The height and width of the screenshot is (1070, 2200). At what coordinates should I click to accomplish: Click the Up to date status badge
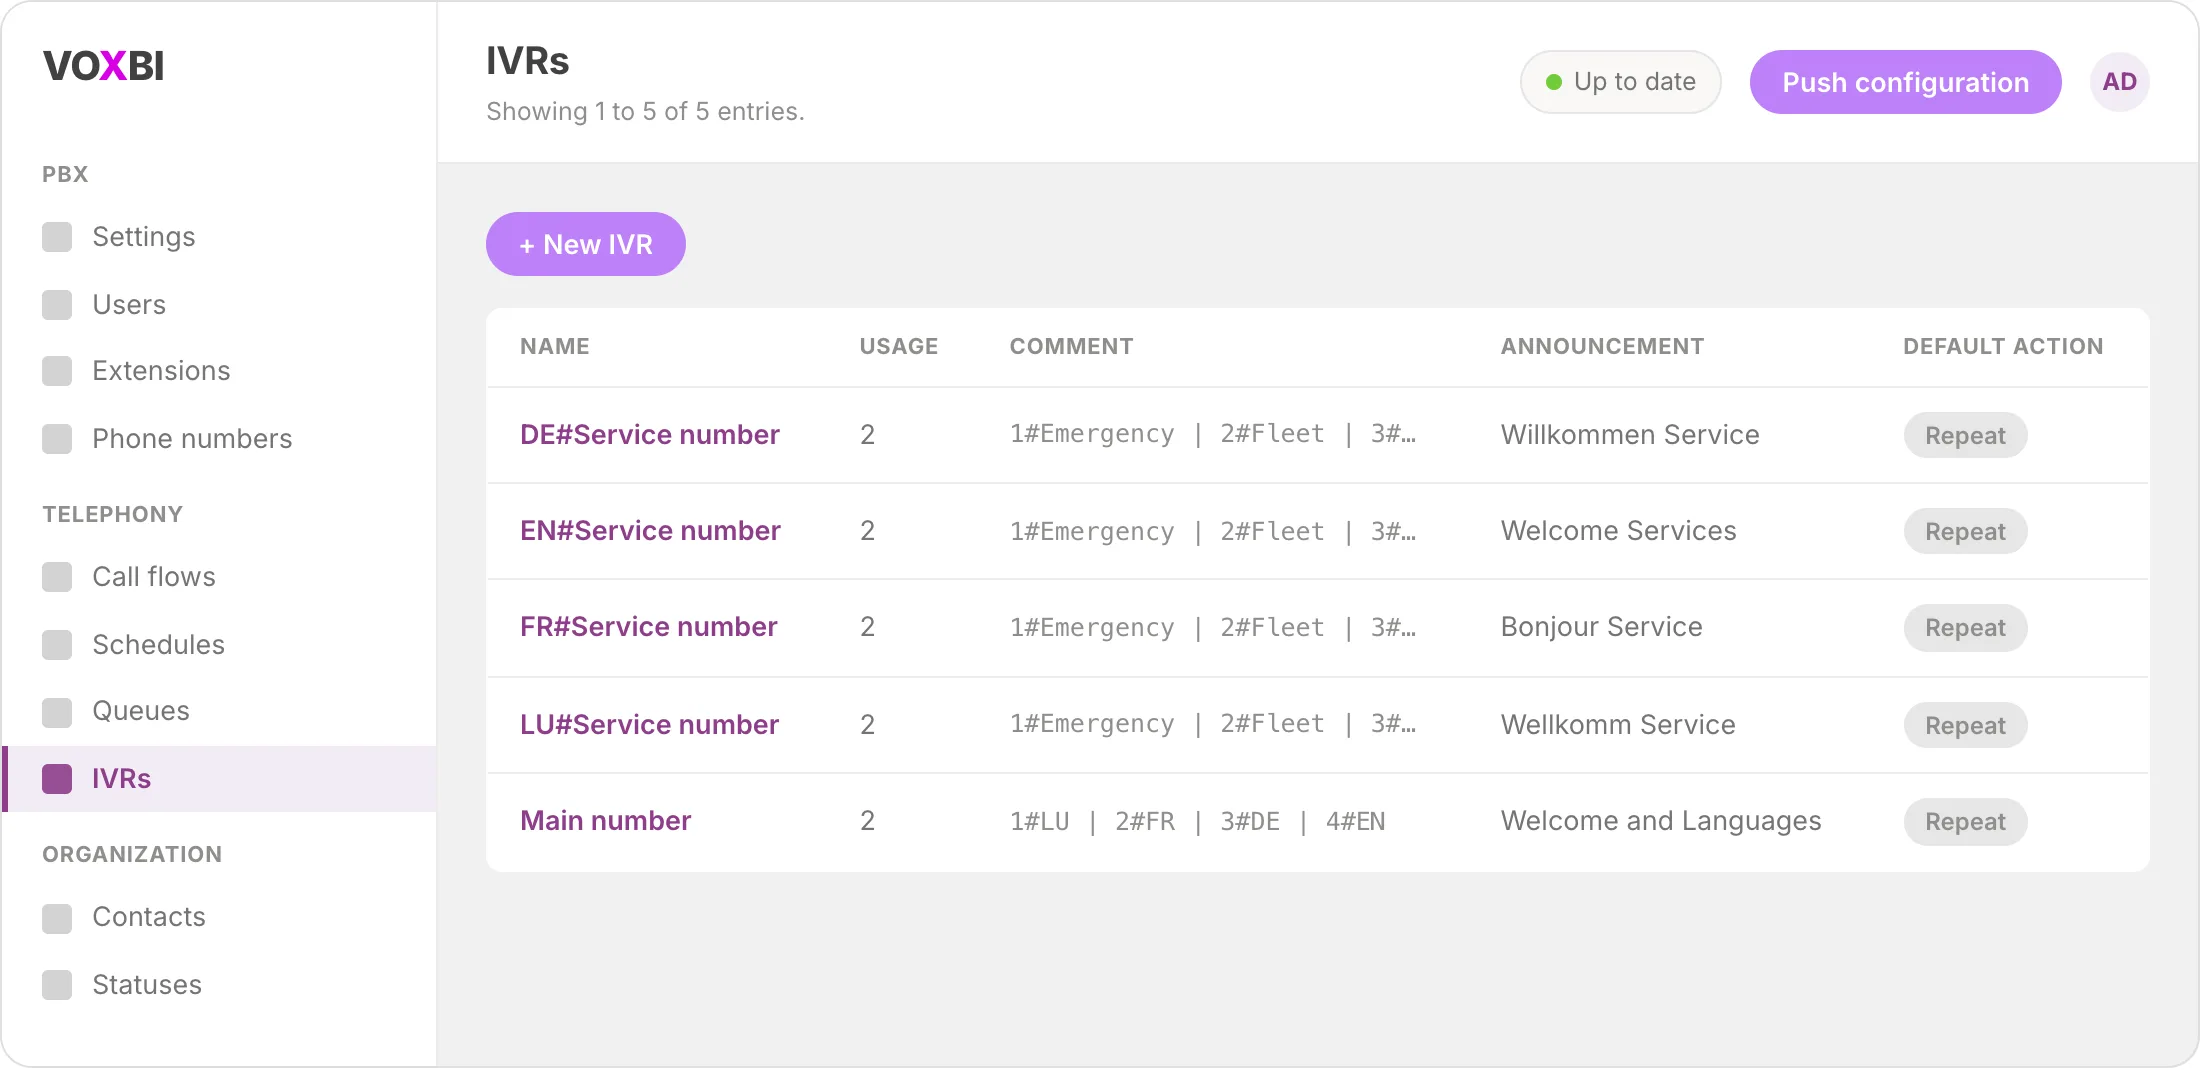1620,82
